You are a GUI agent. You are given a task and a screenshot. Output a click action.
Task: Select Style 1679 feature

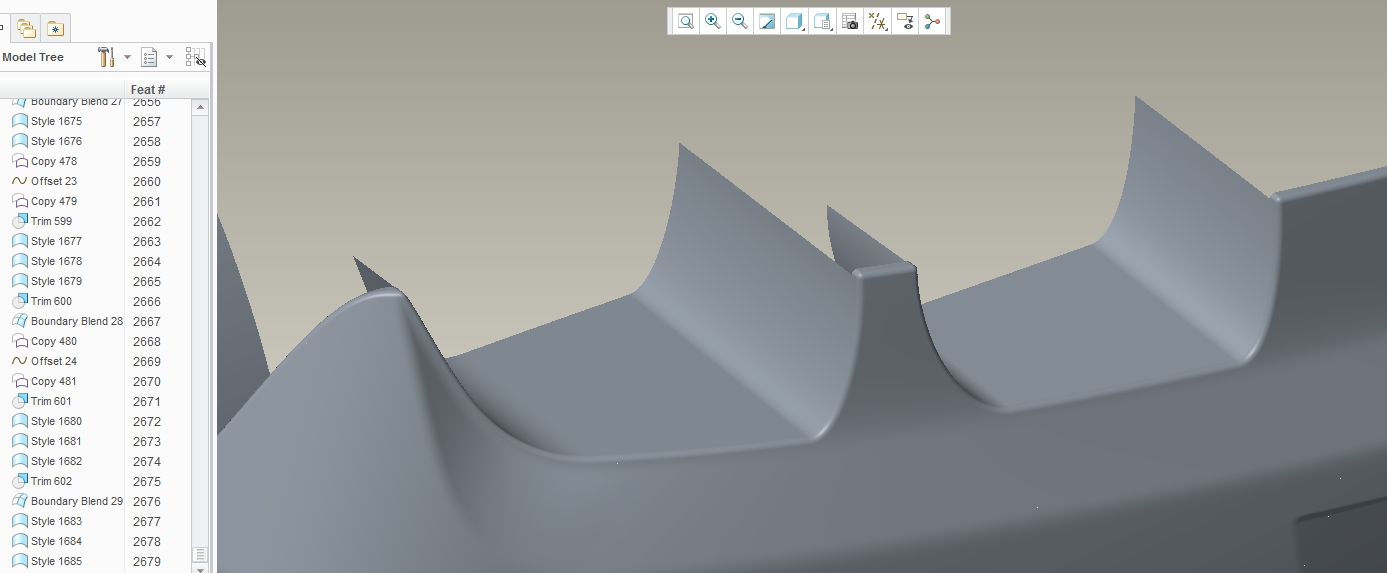tap(56, 281)
